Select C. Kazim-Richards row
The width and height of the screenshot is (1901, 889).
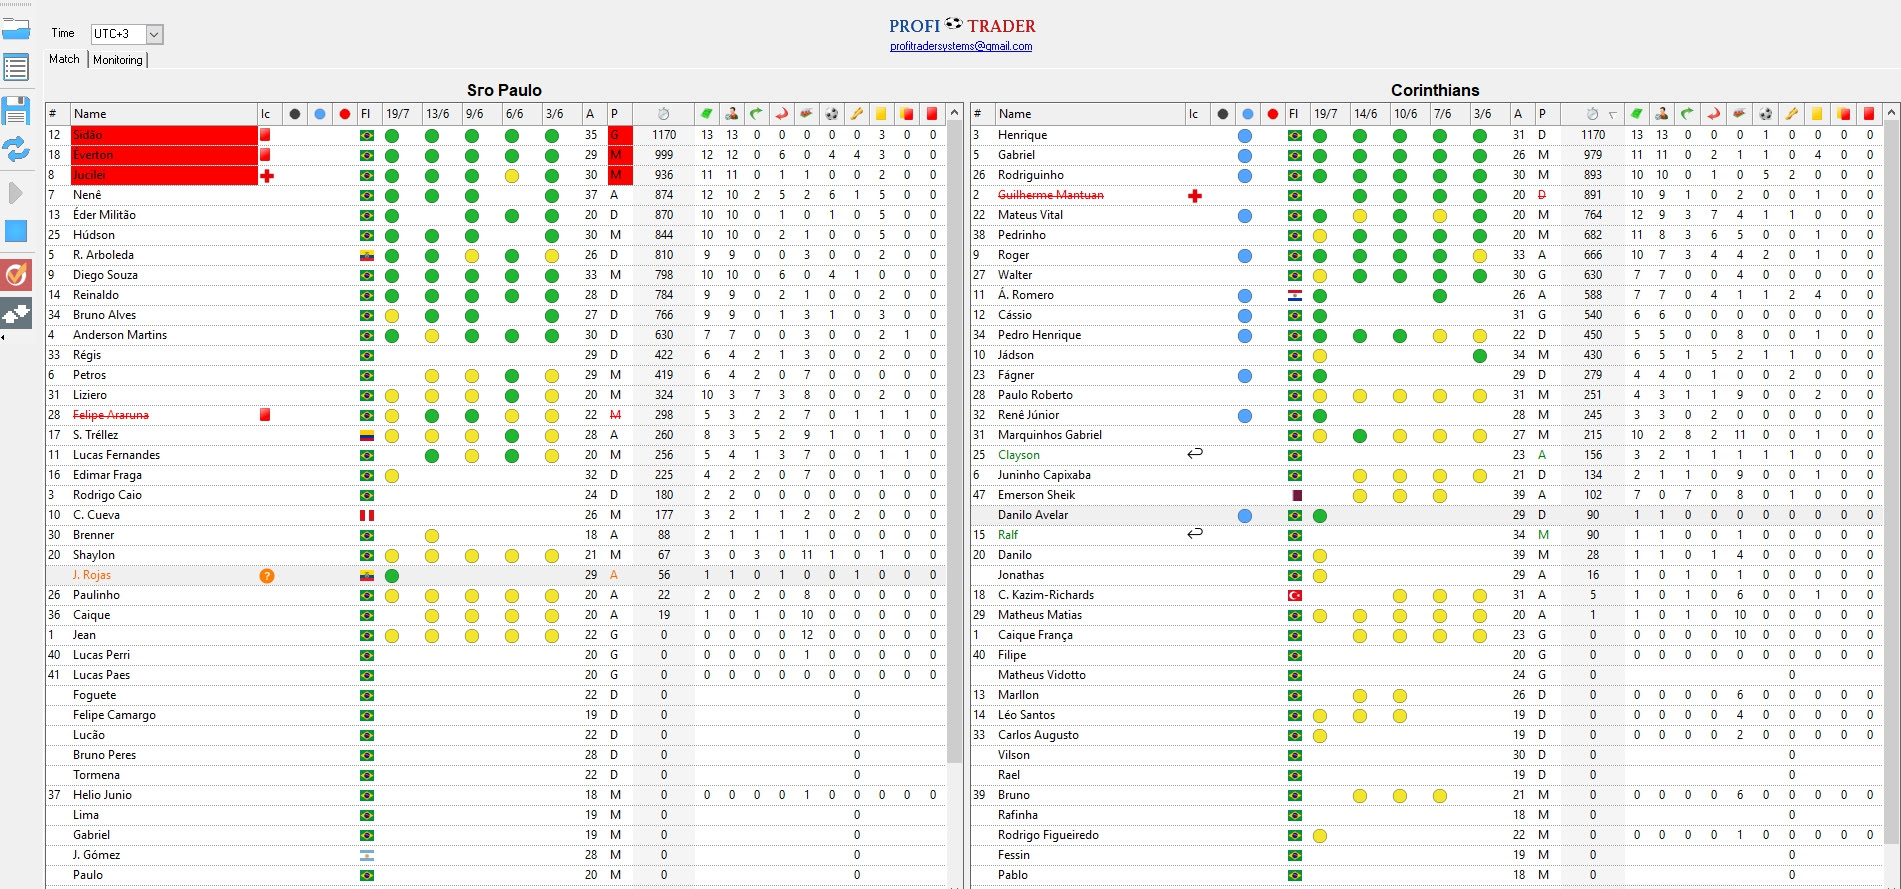(x=1426, y=595)
